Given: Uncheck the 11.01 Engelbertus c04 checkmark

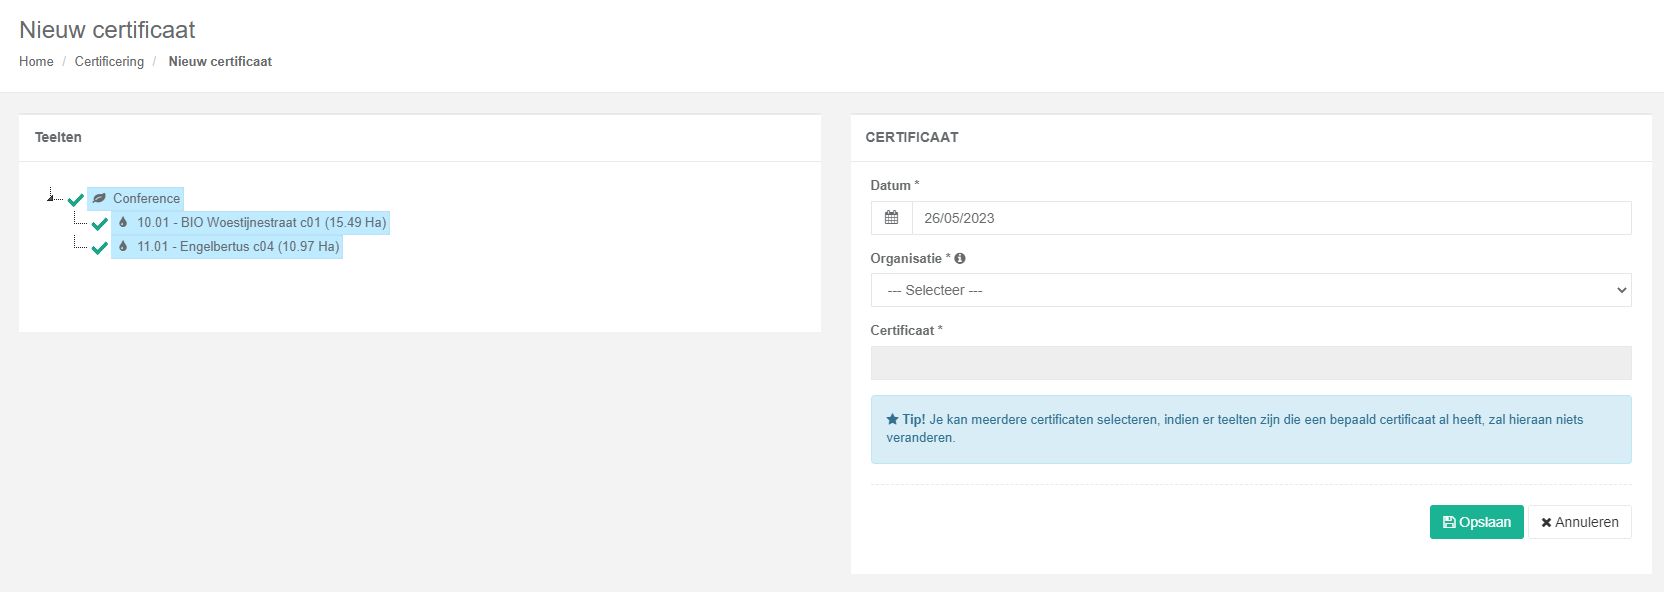Looking at the screenshot, I should [x=99, y=247].
